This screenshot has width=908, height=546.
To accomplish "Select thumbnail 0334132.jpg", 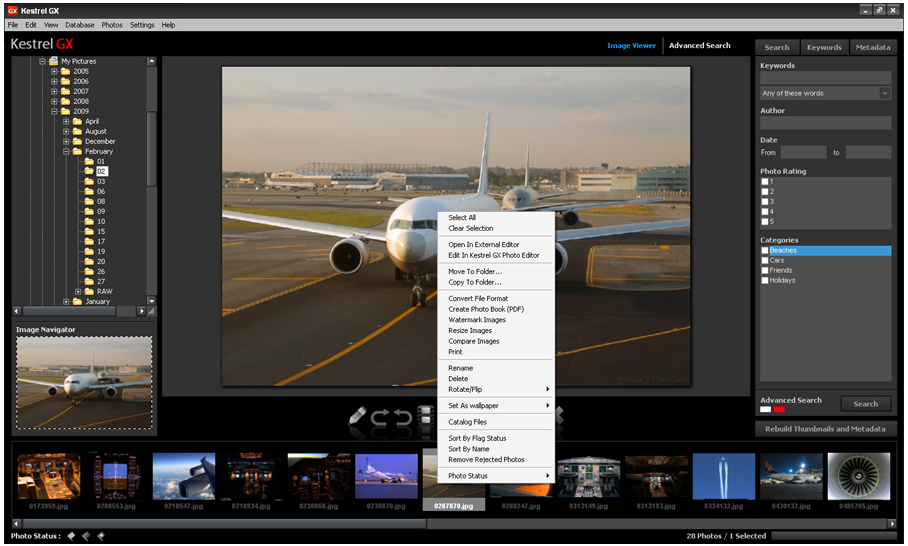I will click(x=724, y=477).
